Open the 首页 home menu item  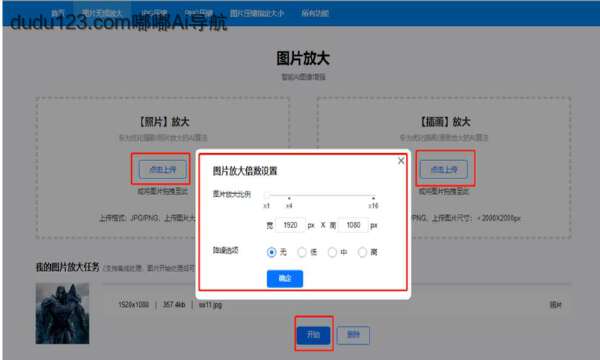[58, 13]
